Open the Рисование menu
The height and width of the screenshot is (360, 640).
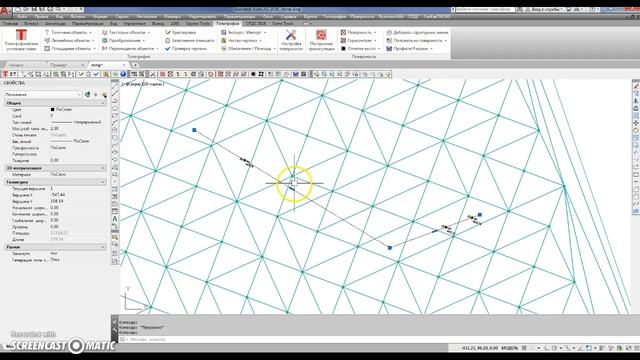click(x=147, y=17)
